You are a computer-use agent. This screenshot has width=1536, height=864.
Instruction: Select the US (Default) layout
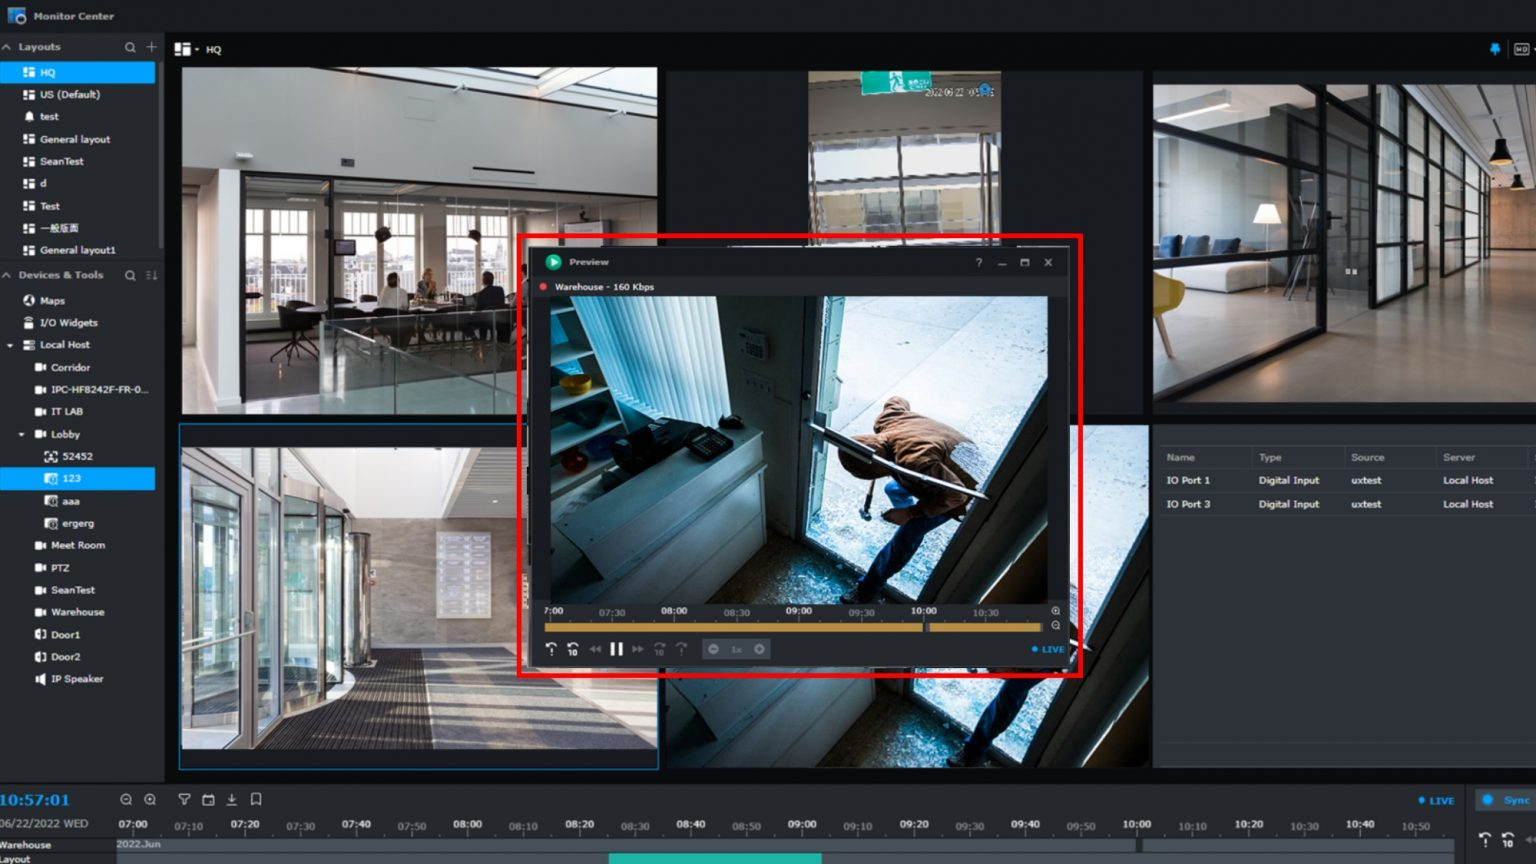(x=70, y=95)
